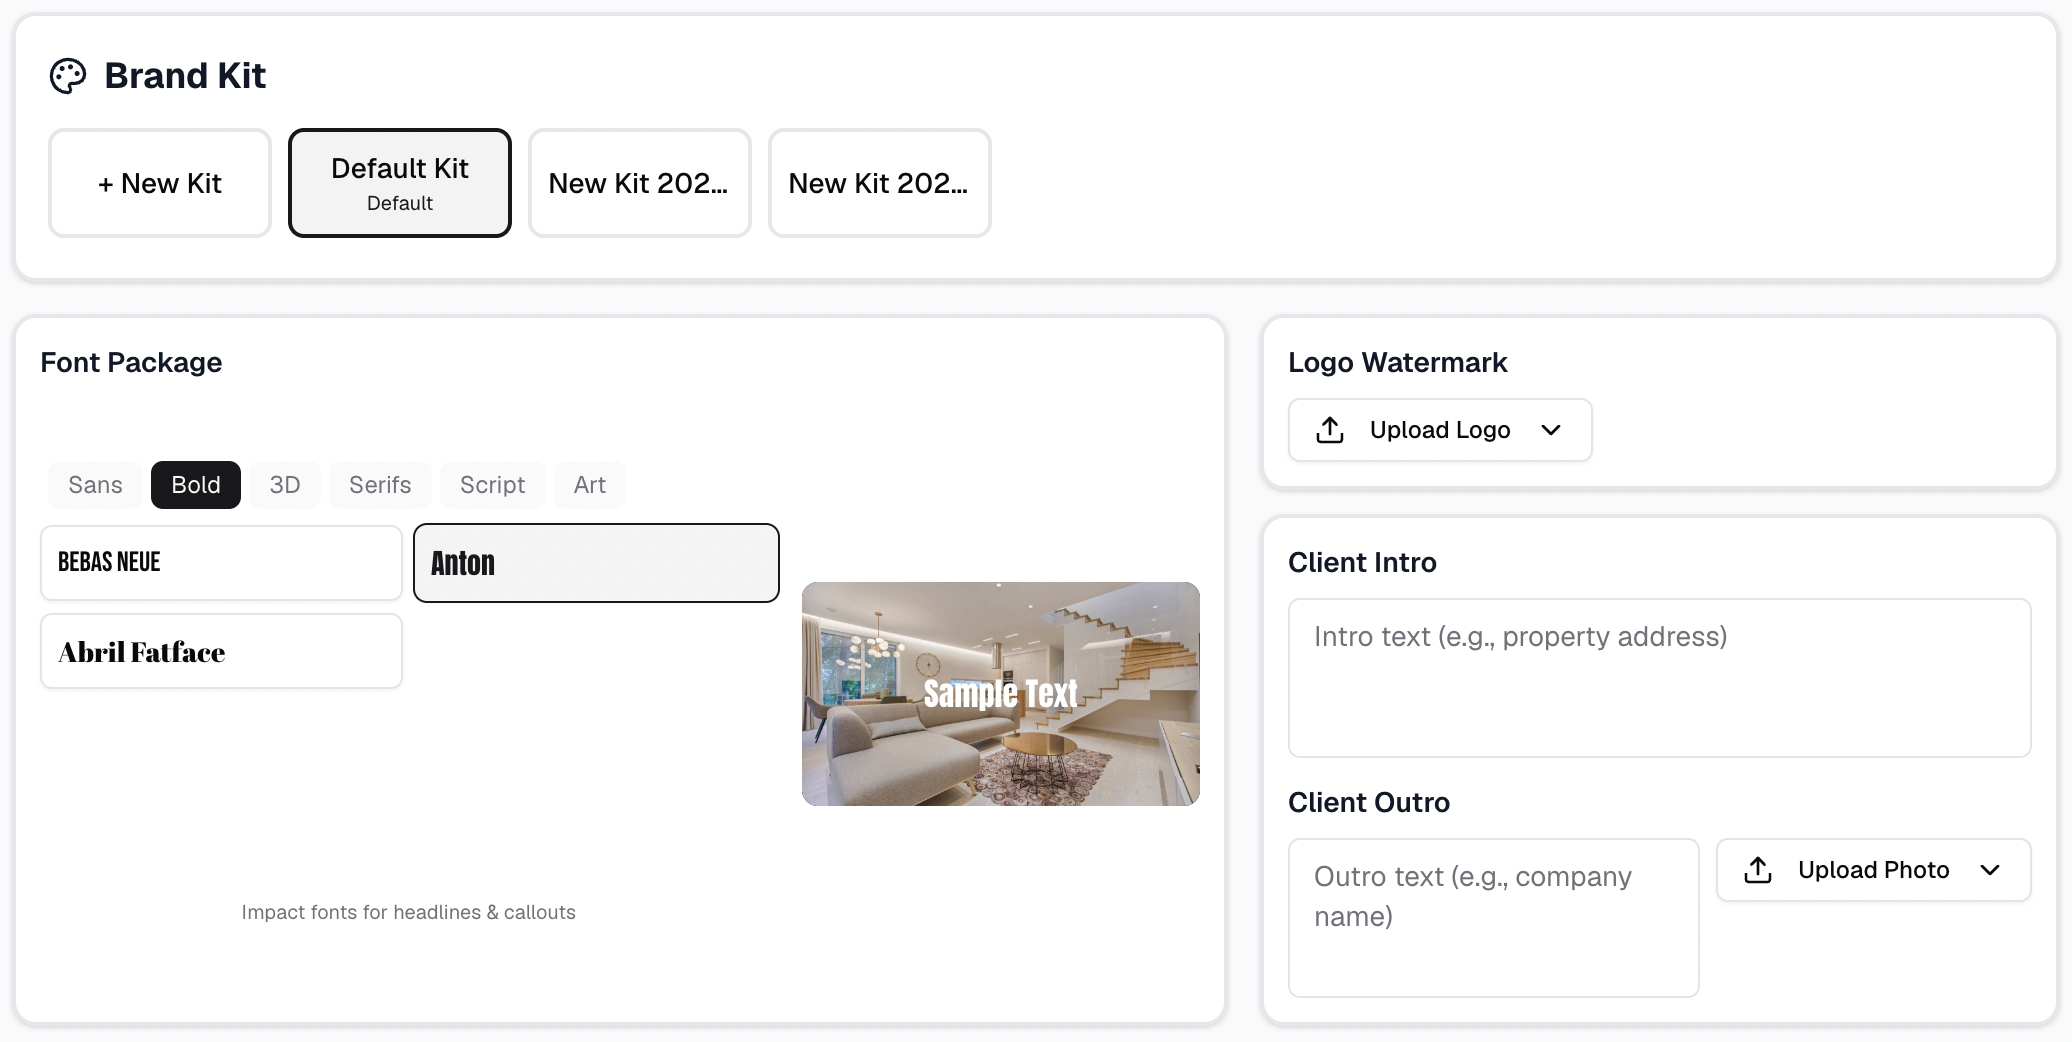Image resolution: width=2072 pixels, height=1042 pixels.
Task: Click the upload arrow icon in Upload Photo
Action: tap(1758, 870)
